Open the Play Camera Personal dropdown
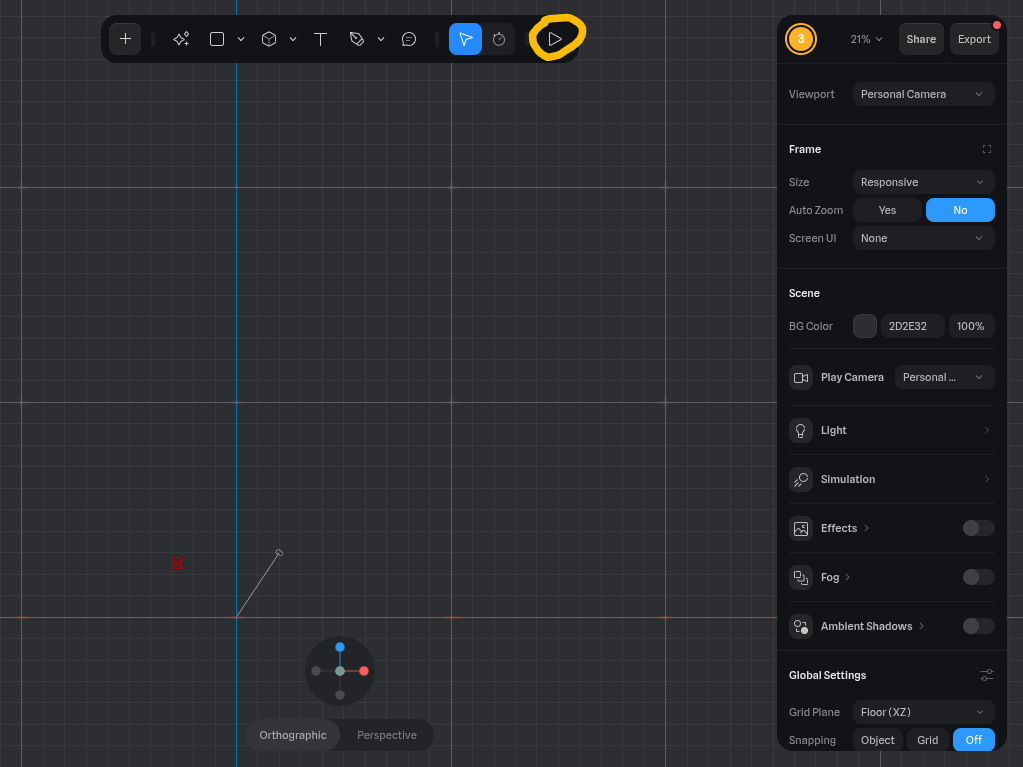 944,378
